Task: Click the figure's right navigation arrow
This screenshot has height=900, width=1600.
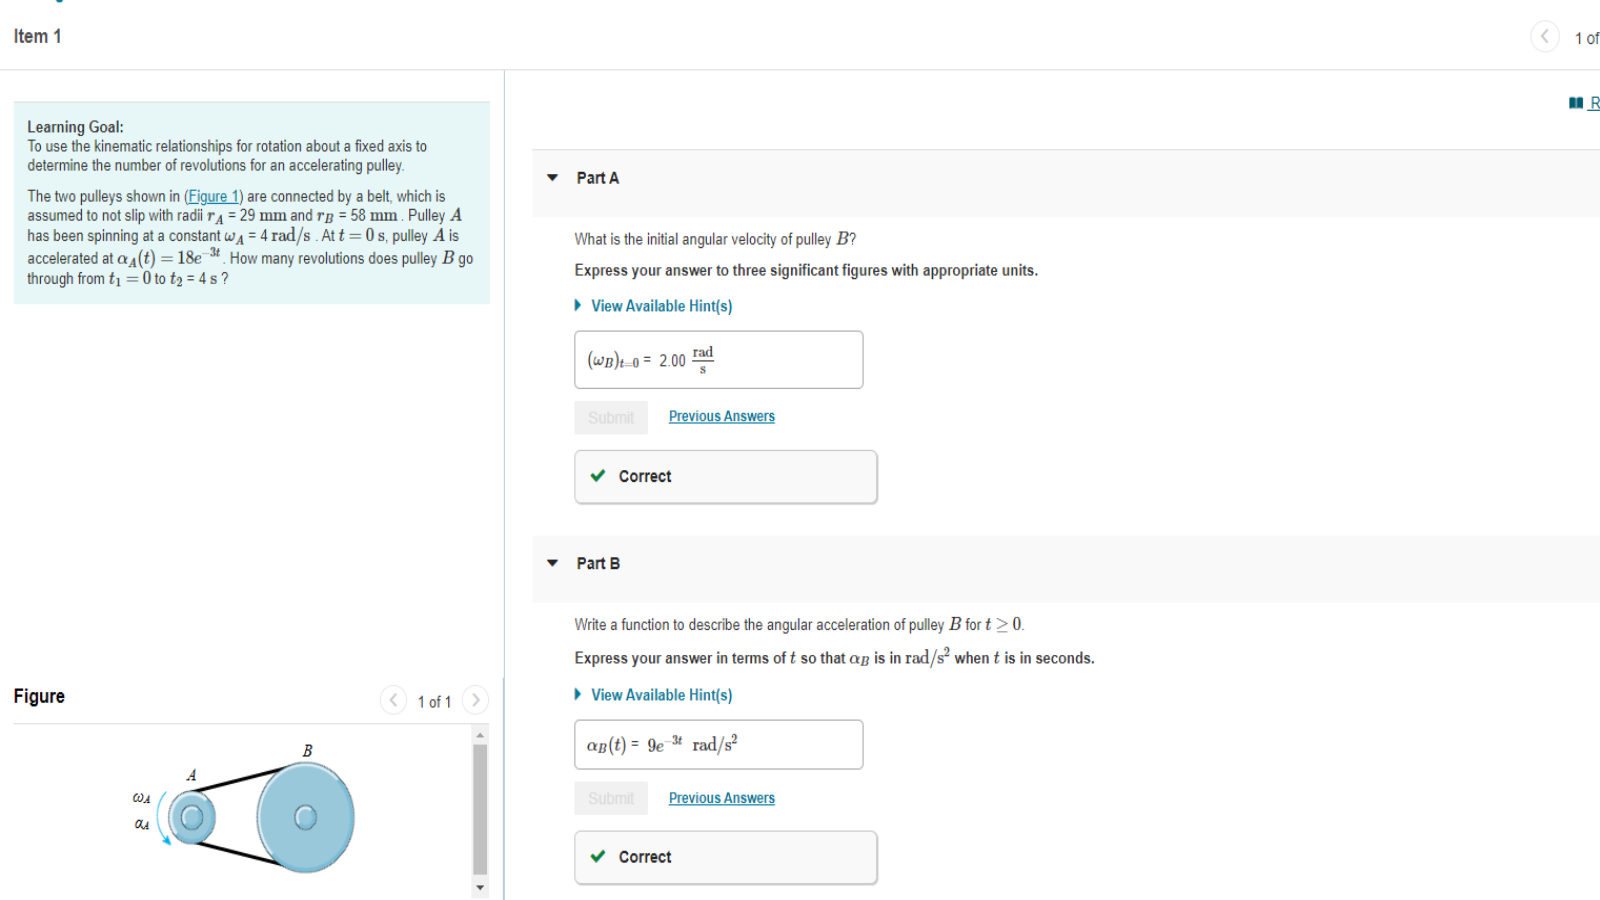Action: pos(476,700)
